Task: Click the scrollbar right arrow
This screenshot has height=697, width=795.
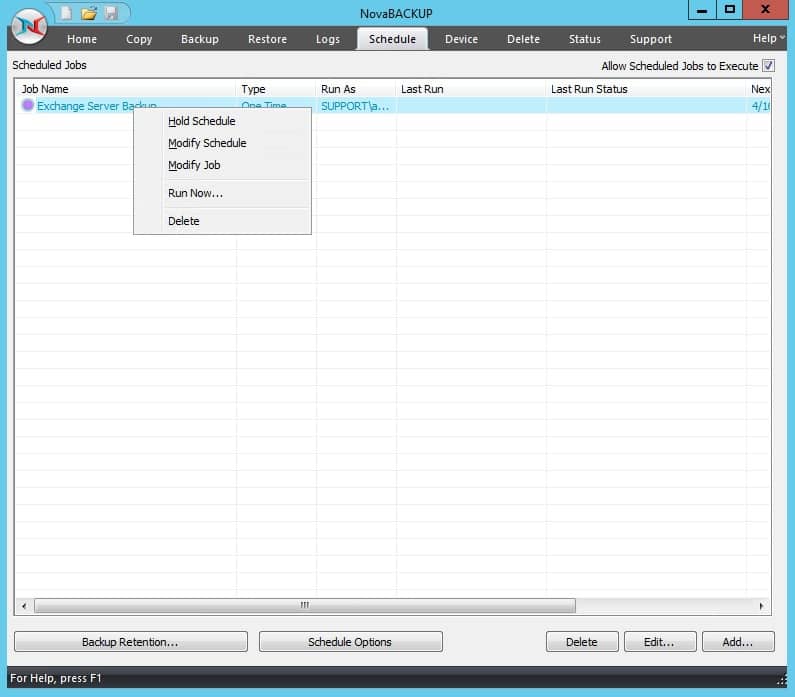Action: (x=761, y=606)
